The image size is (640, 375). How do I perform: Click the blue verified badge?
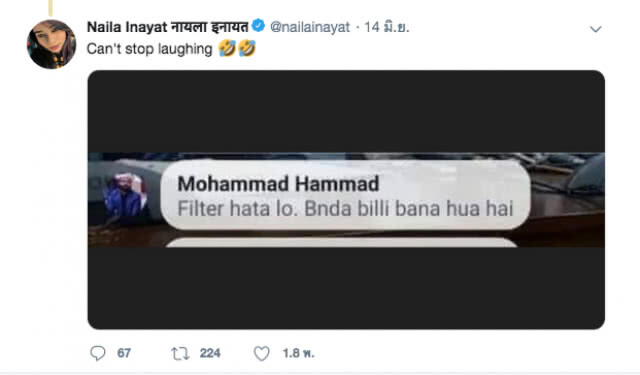(x=258, y=26)
